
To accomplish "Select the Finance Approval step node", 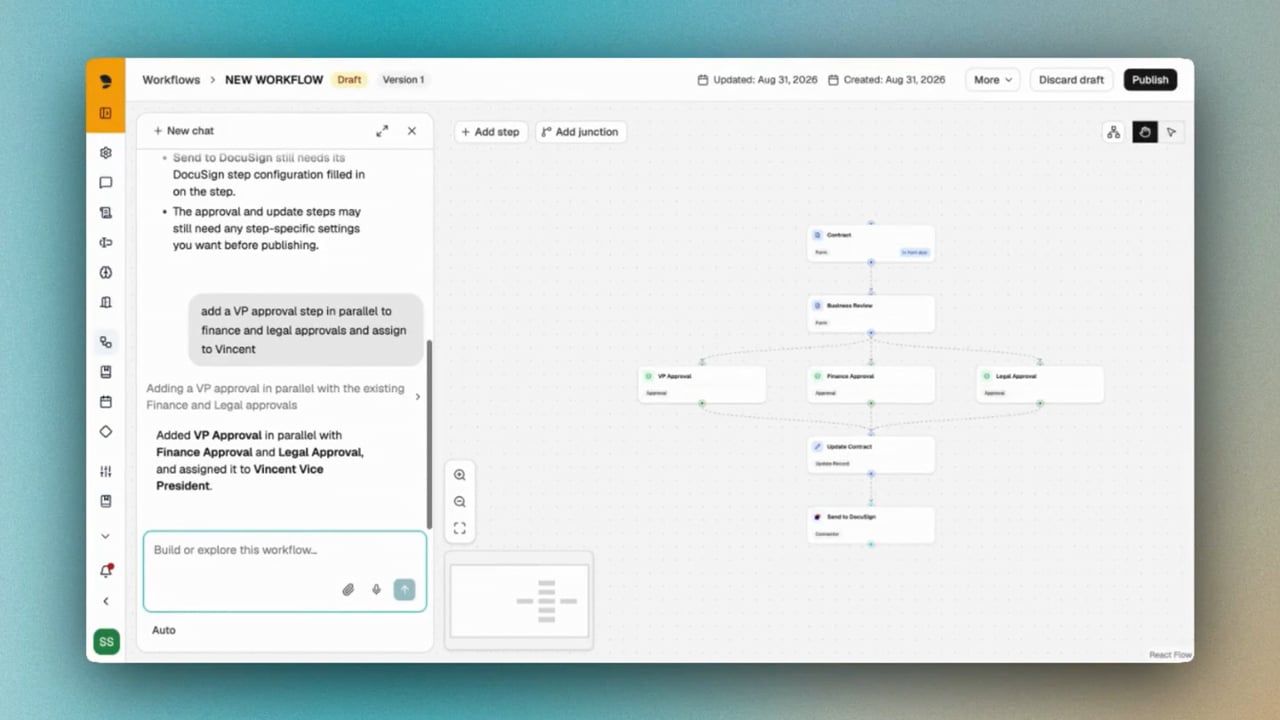I will (871, 384).
